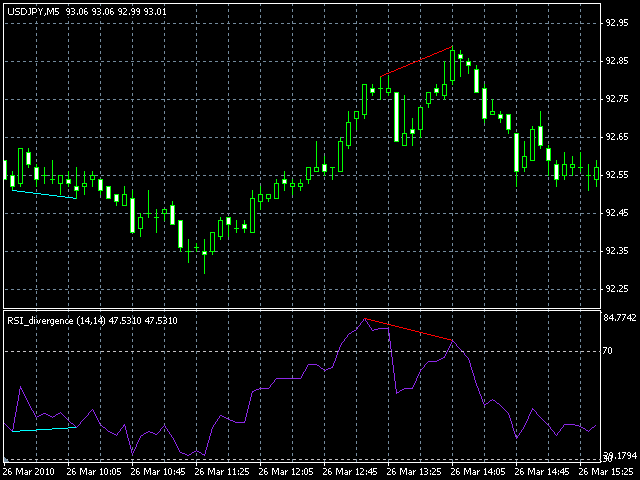Click the 26 Mar 10:05 time label
Viewport: 640px width, 480px height.
(94, 472)
